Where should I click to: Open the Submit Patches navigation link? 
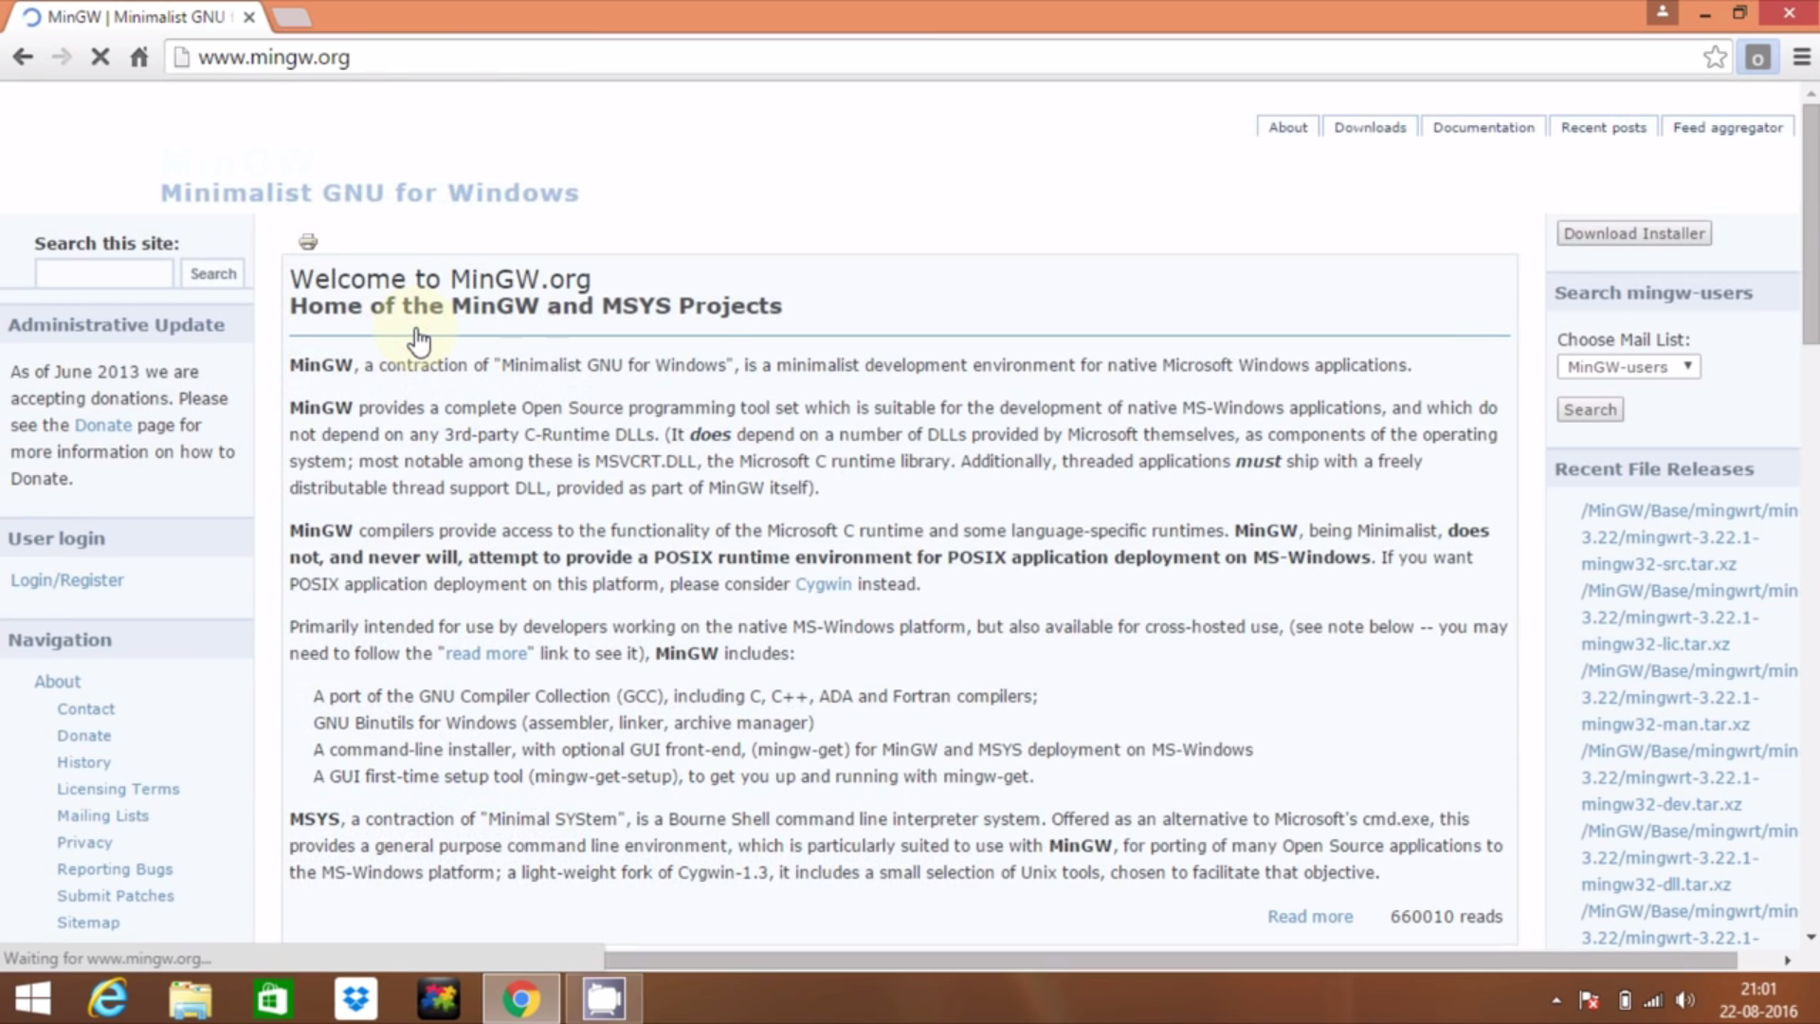click(x=115, y=896)
